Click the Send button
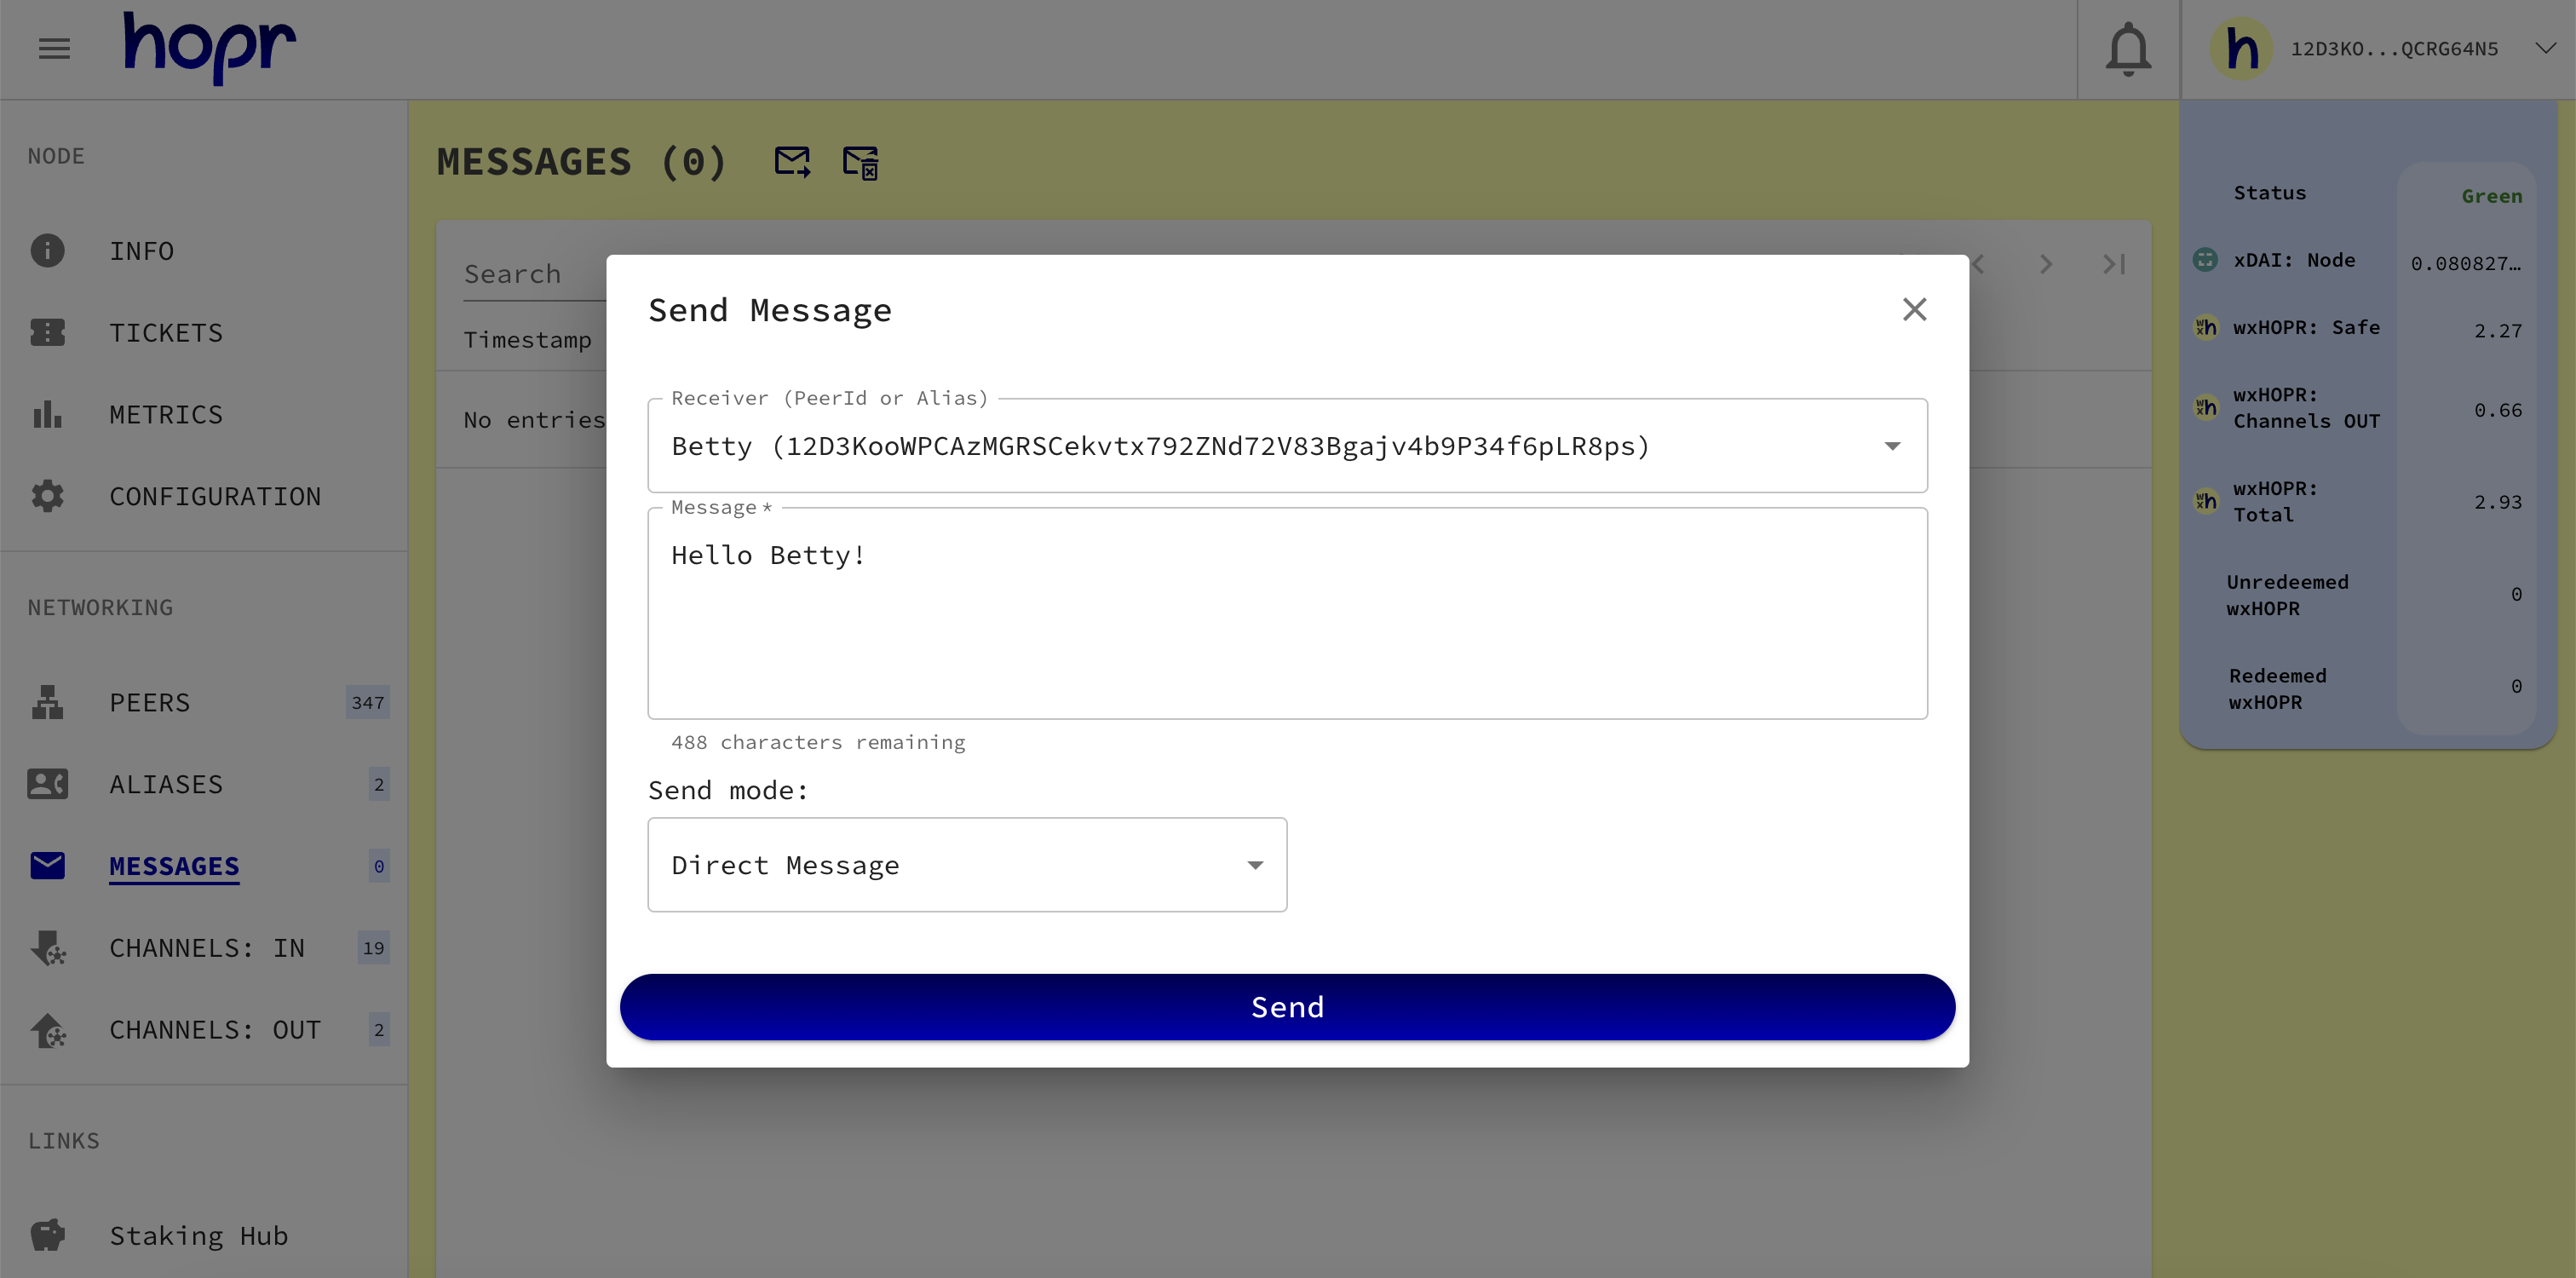 pos(1287,1007)
